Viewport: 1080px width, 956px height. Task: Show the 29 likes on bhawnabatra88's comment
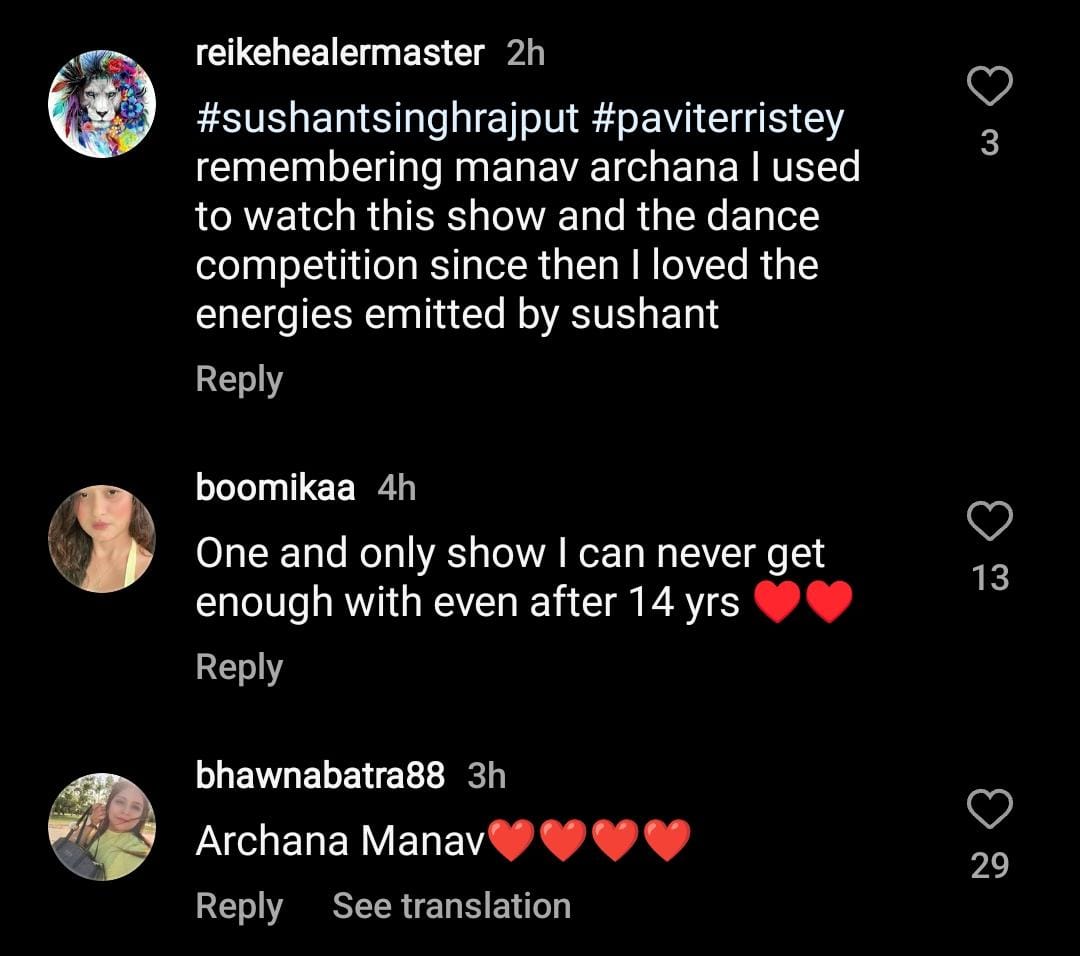click(x=990, y=865)
